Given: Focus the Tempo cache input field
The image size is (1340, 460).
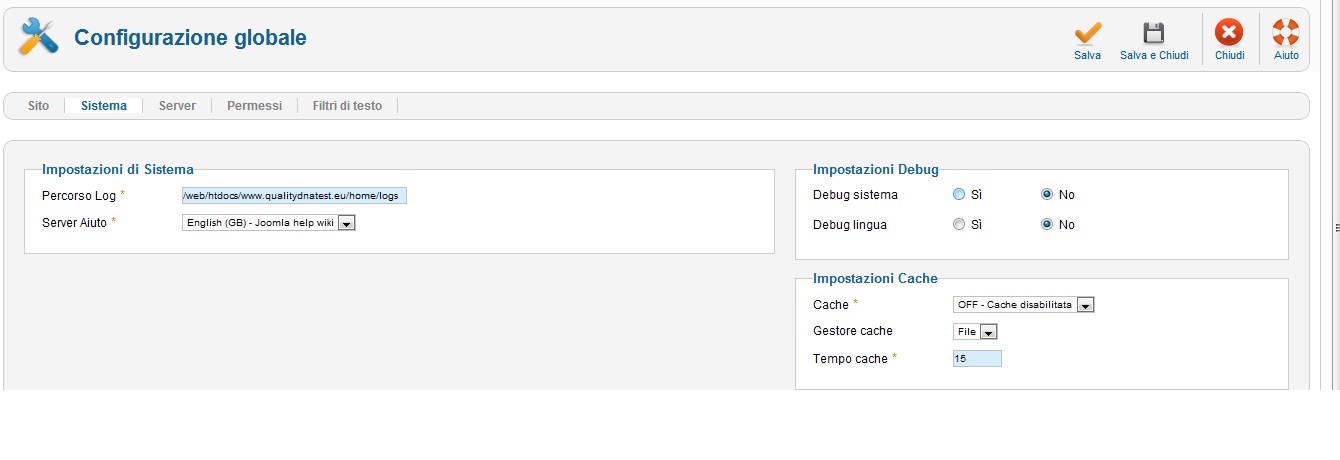Looking at the screenshot, I should click(x=977, y=359).
